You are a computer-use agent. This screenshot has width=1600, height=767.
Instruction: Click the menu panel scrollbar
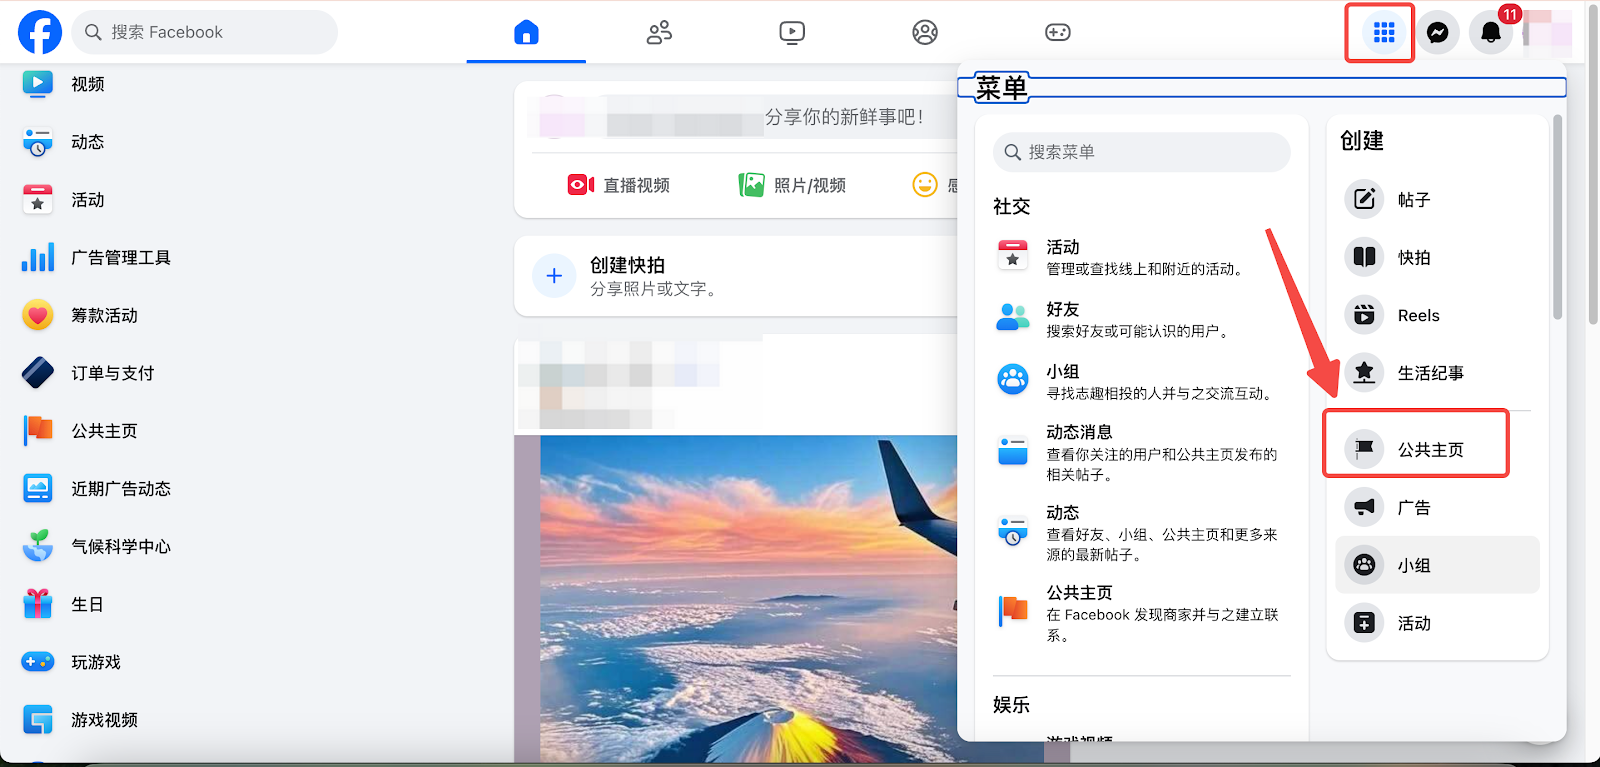point(1557,218)
